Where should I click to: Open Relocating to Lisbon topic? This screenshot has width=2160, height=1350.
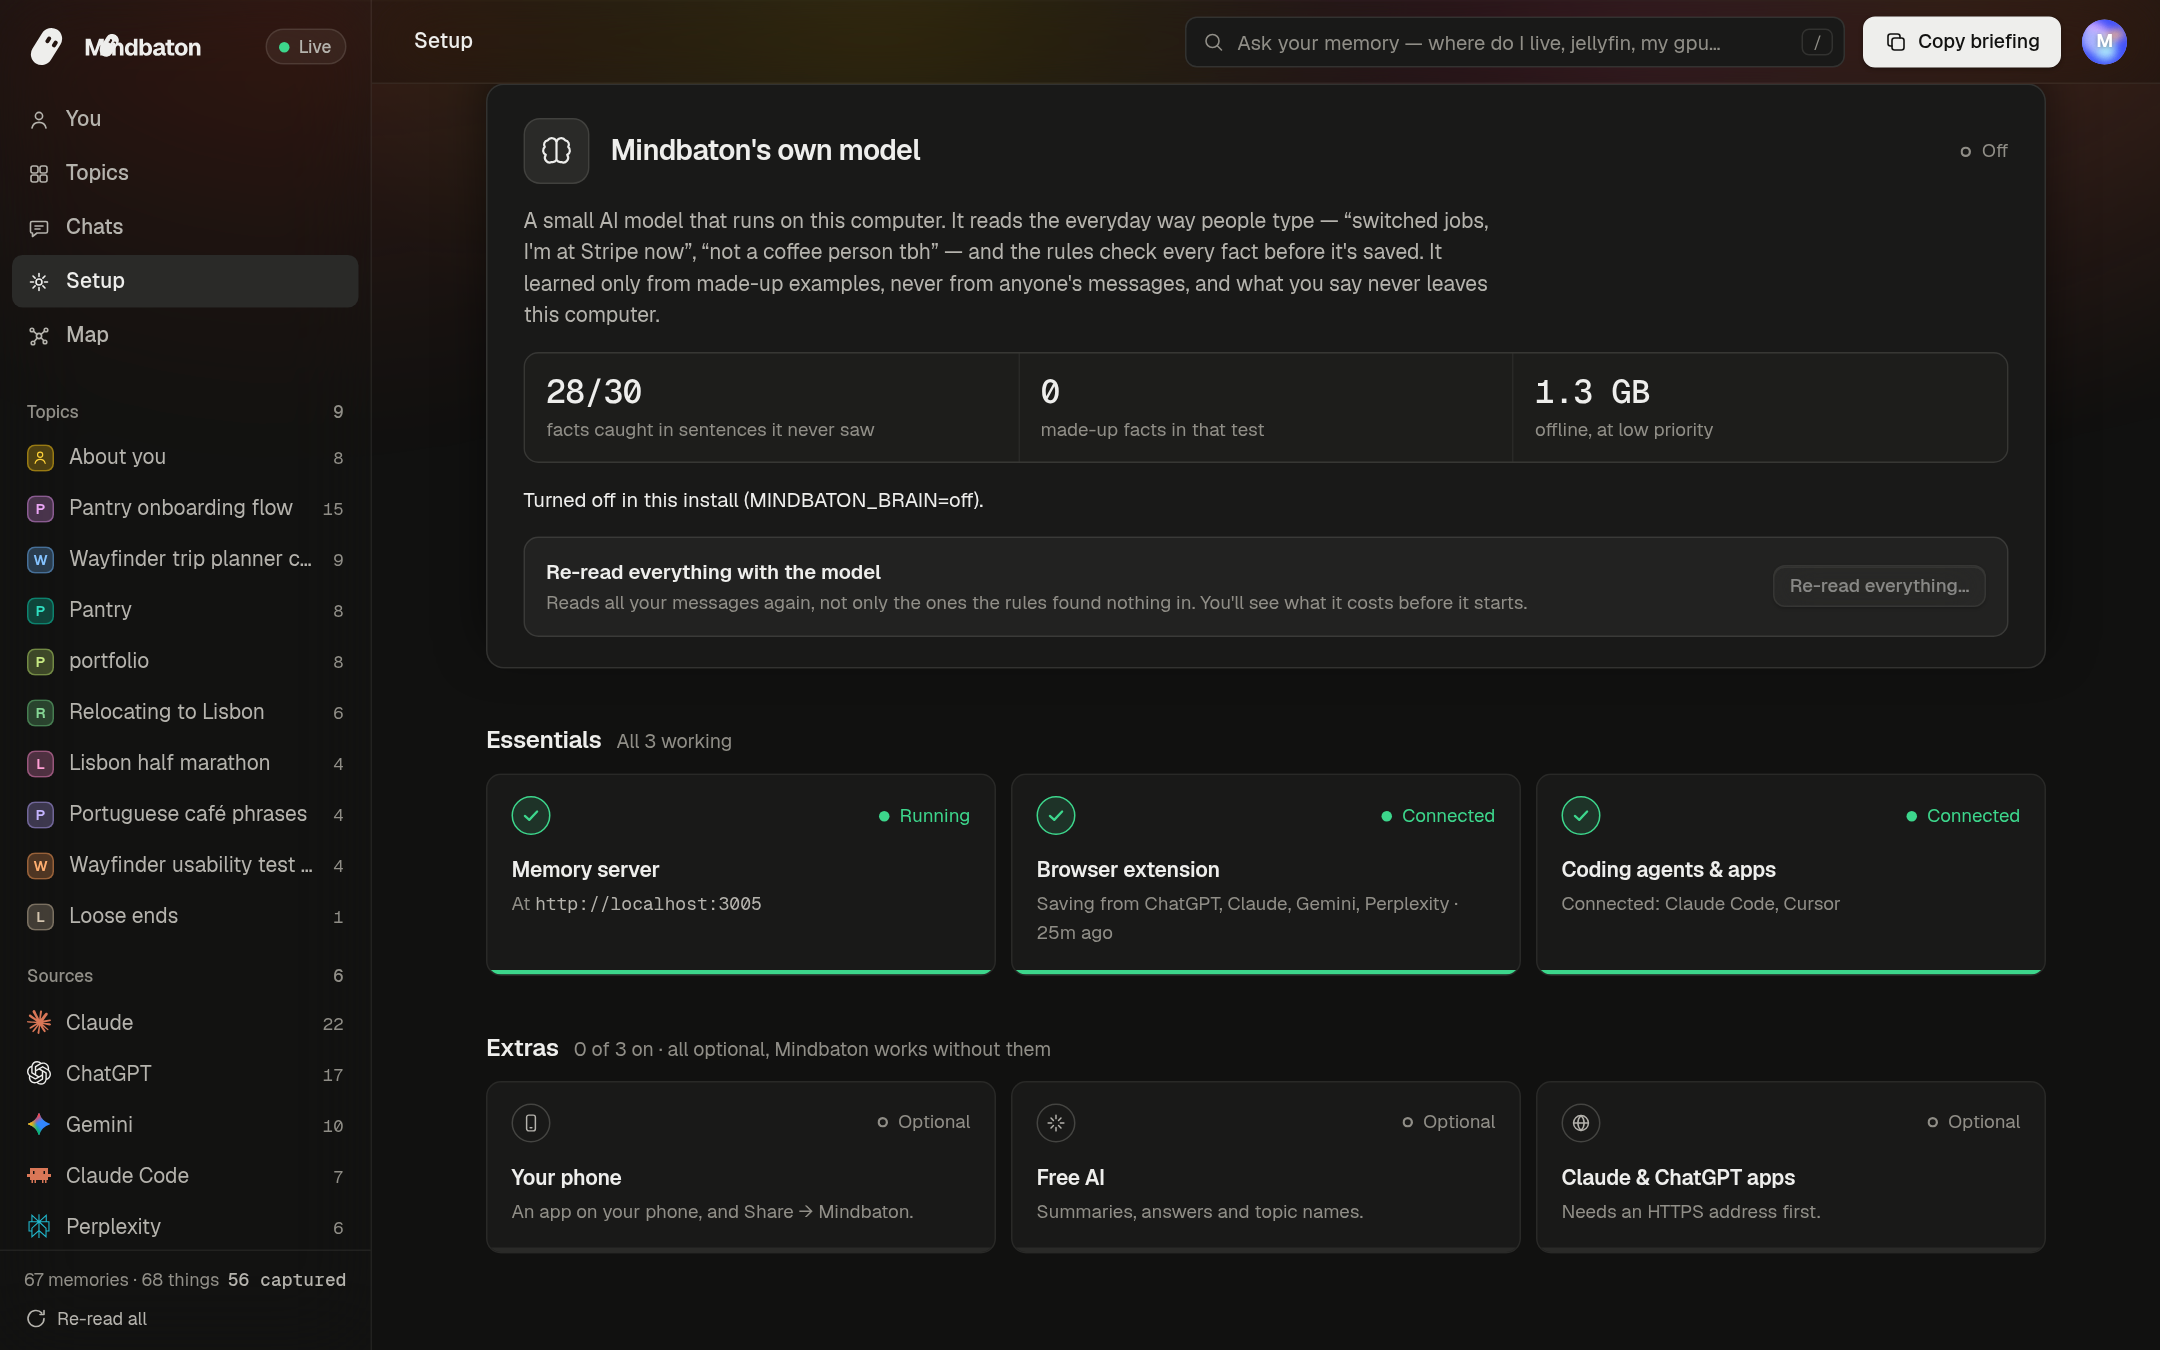click(x=185, y=712)
